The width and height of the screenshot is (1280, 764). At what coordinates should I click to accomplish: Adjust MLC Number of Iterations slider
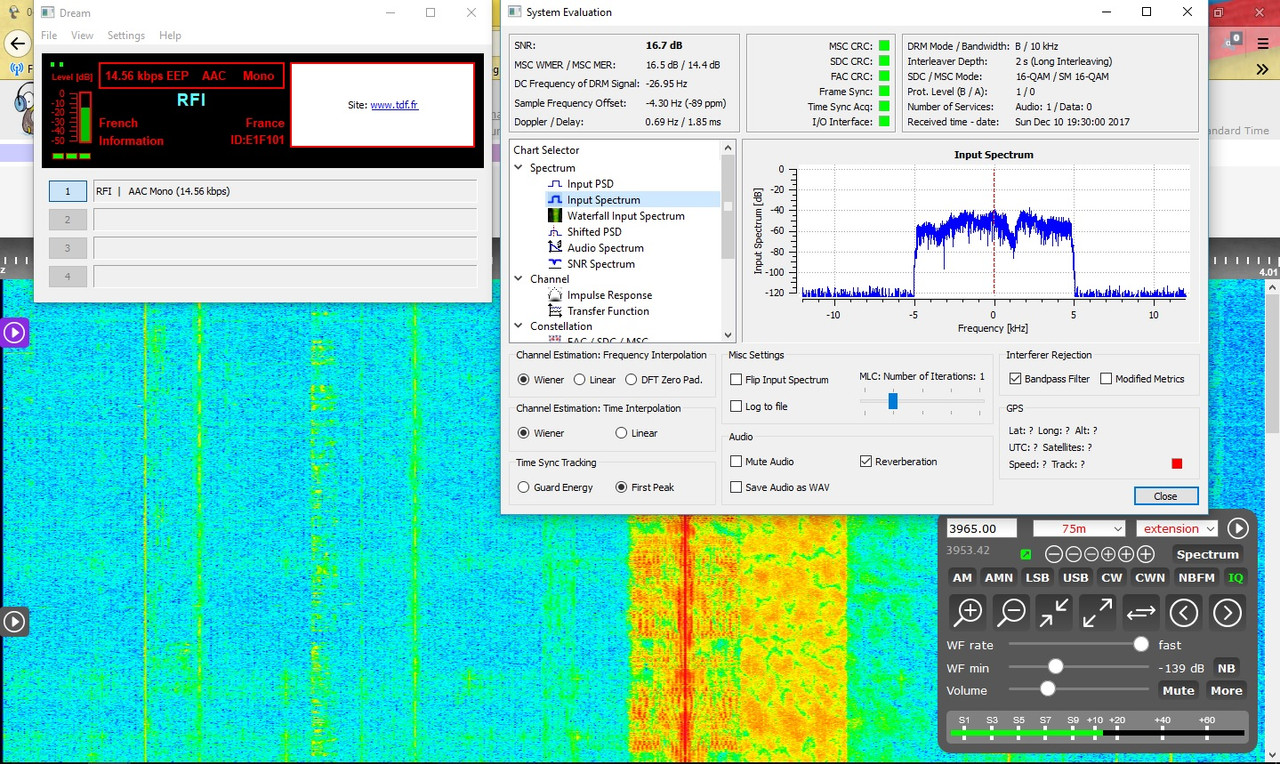(x=893, y=401)
